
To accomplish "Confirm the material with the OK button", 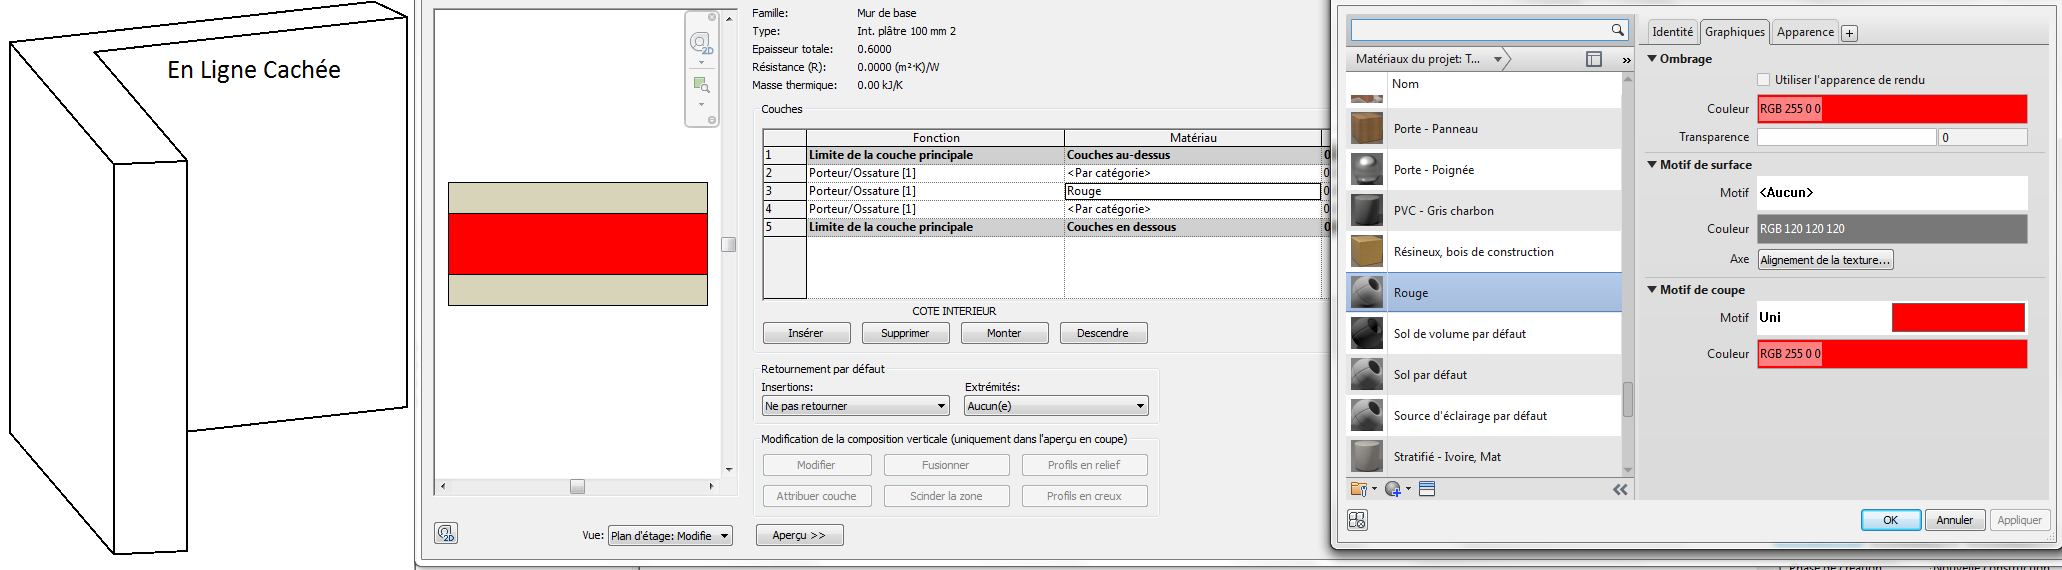I will [x=1890, y=520].
